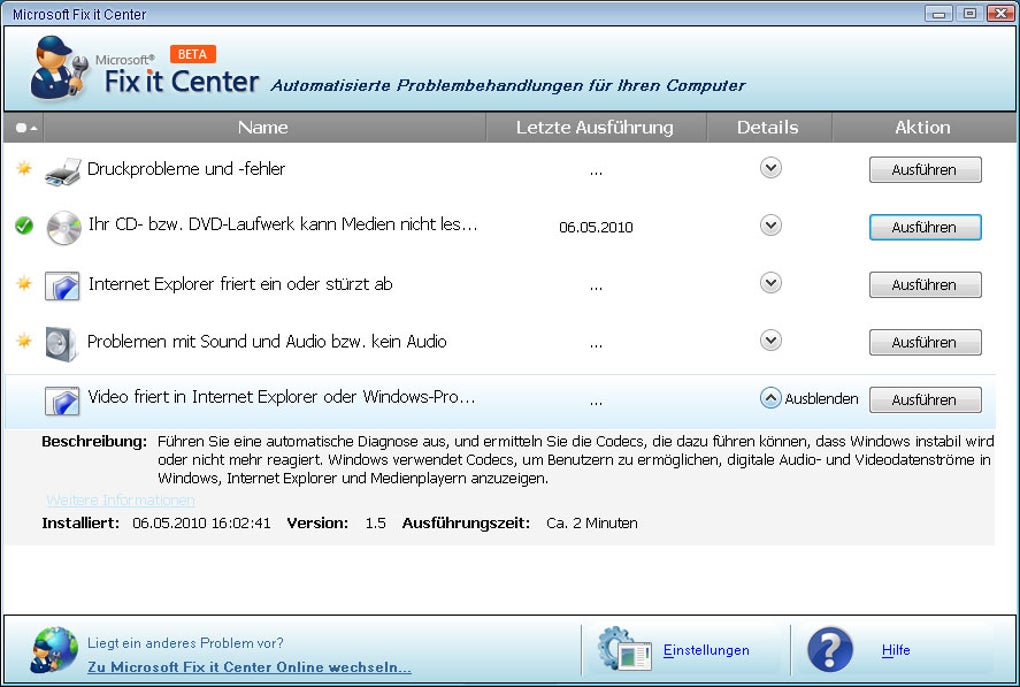Click the globe mechanic icon in footer
This screenshot has width=1020, height=687.
pos(54,649)
